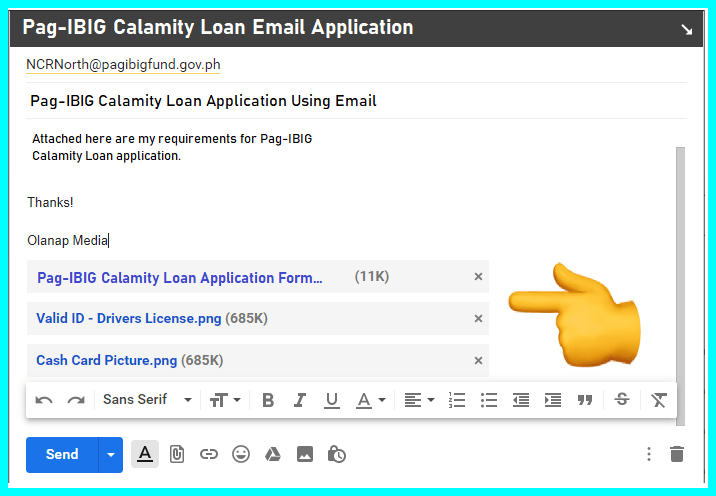
Task: Toggle the formatting options bar
Action: coord(145,454)
